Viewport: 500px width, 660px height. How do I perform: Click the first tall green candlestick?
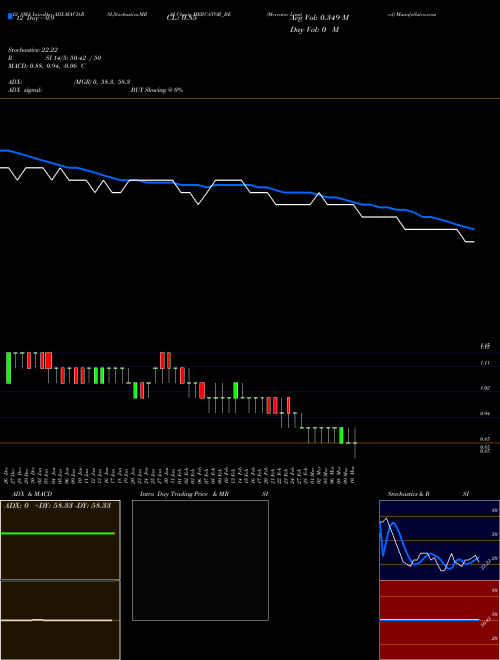(8, 368)
